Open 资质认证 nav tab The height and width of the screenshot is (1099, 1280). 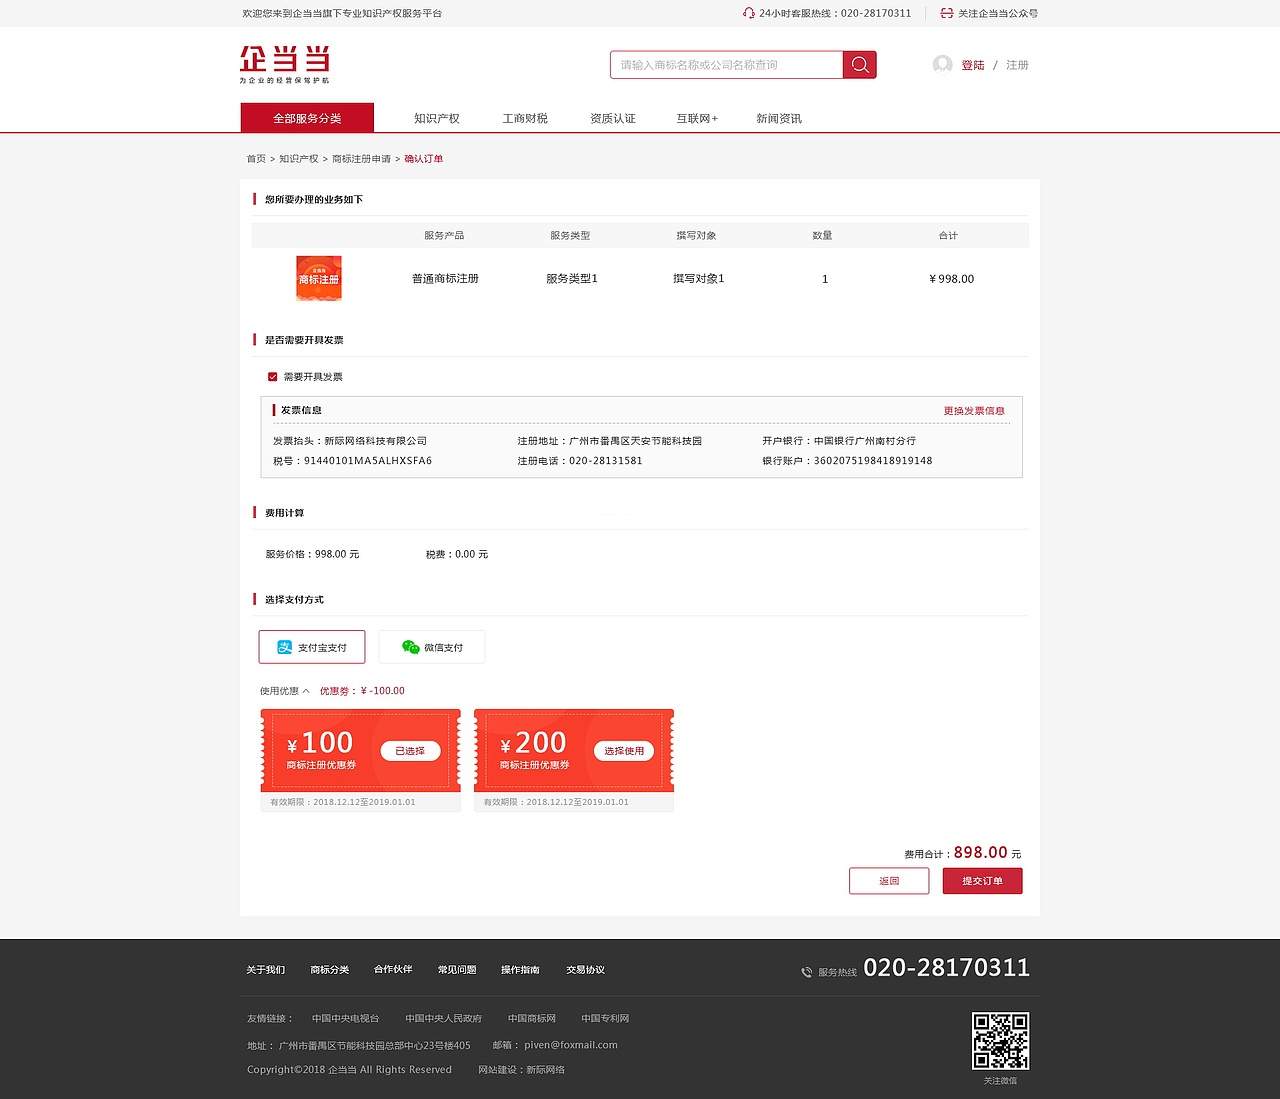pos(613,118)
